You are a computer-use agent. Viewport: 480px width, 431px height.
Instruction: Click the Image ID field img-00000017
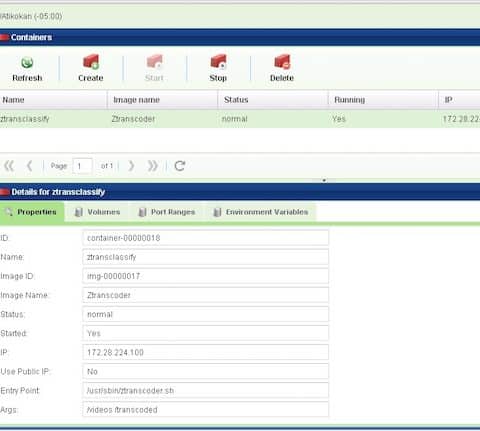coord(206,276)
